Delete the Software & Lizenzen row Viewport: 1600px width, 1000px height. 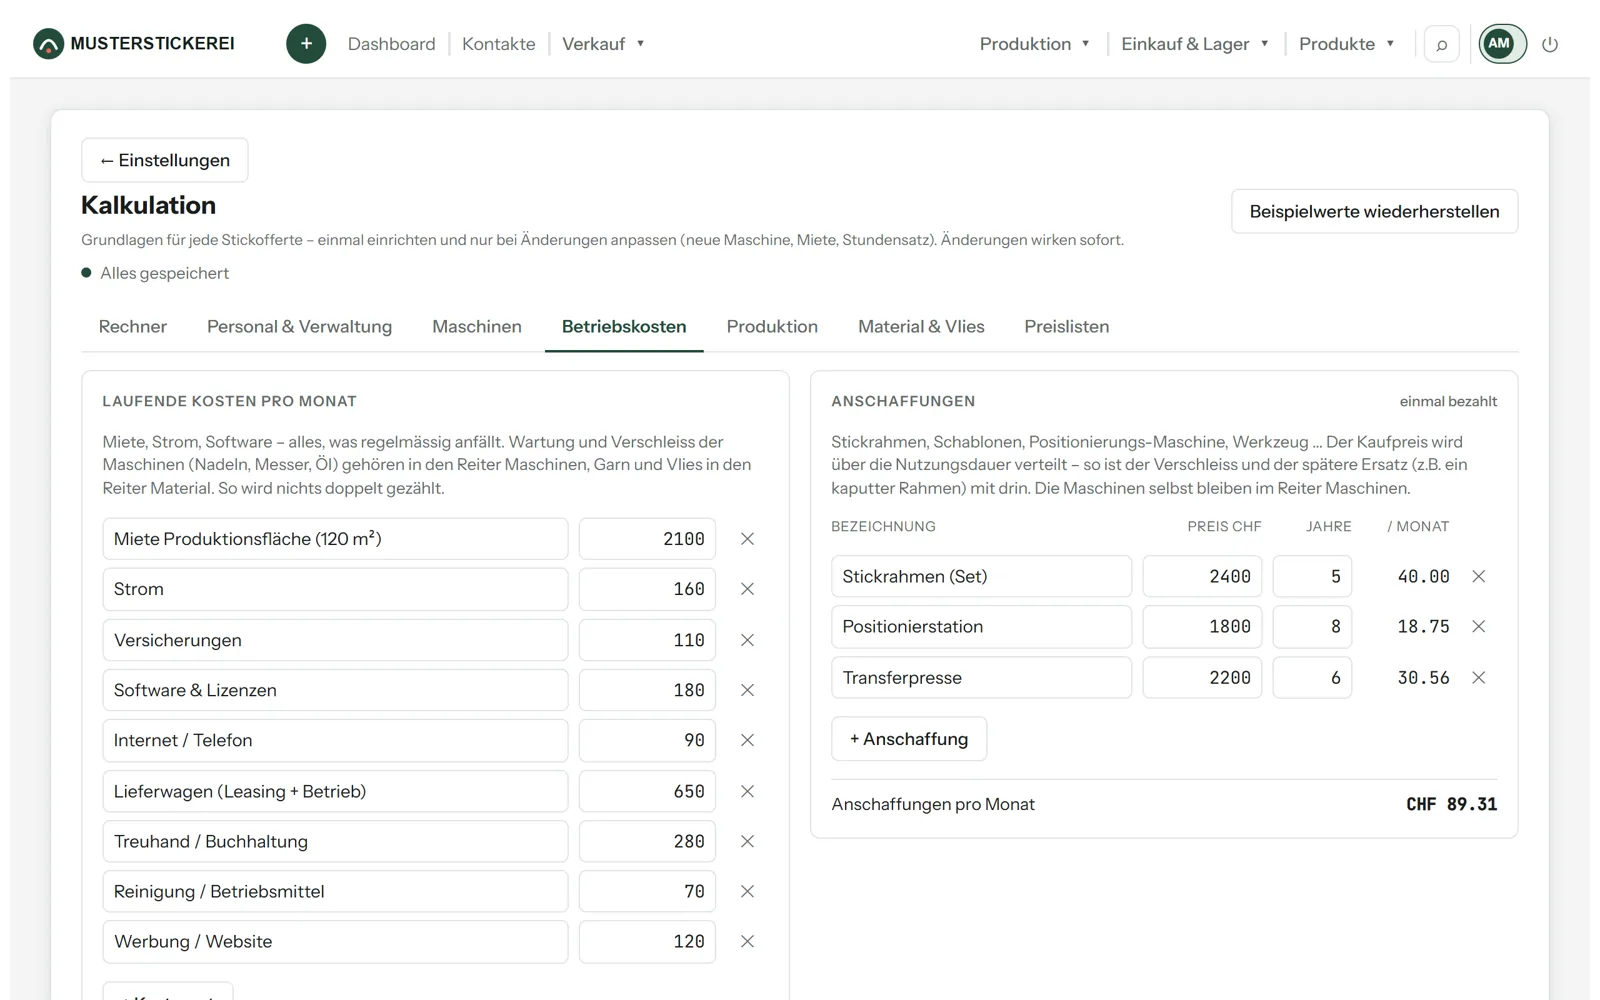pos(747,690)
